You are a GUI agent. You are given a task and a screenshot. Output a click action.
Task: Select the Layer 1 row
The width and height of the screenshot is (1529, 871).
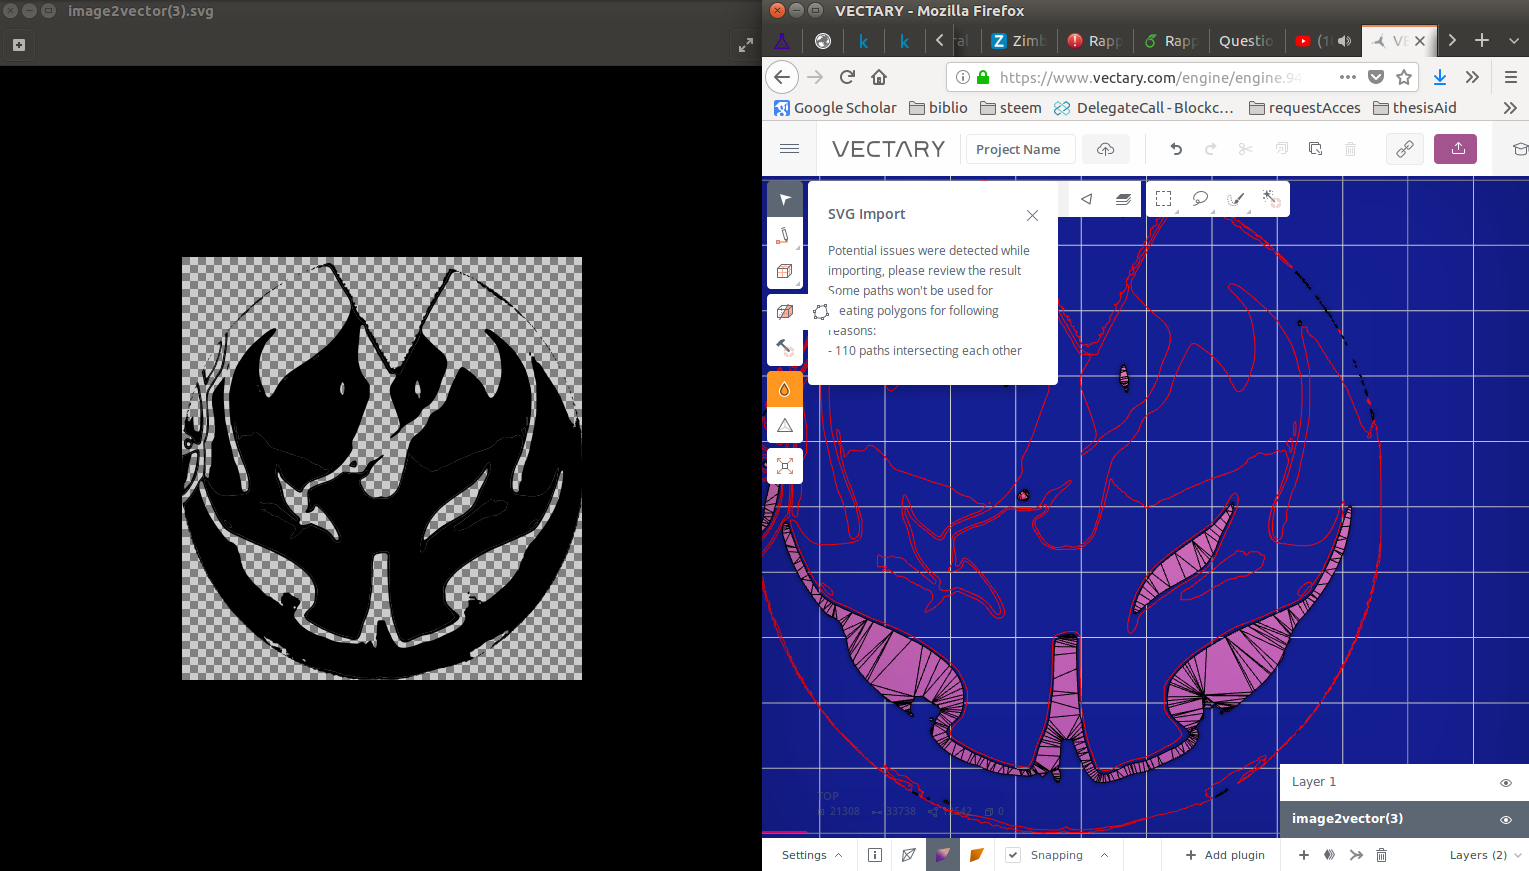coord(1404,782)
